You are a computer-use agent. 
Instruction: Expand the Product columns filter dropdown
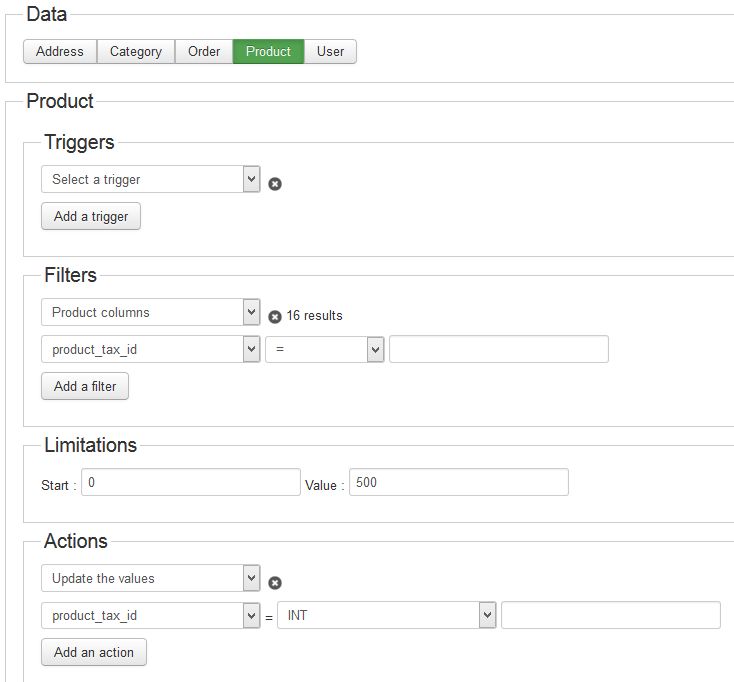click(x=151, y=312)
